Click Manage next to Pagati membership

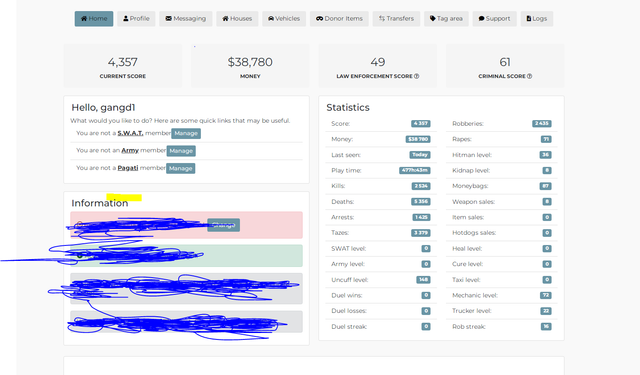[180, 169]
